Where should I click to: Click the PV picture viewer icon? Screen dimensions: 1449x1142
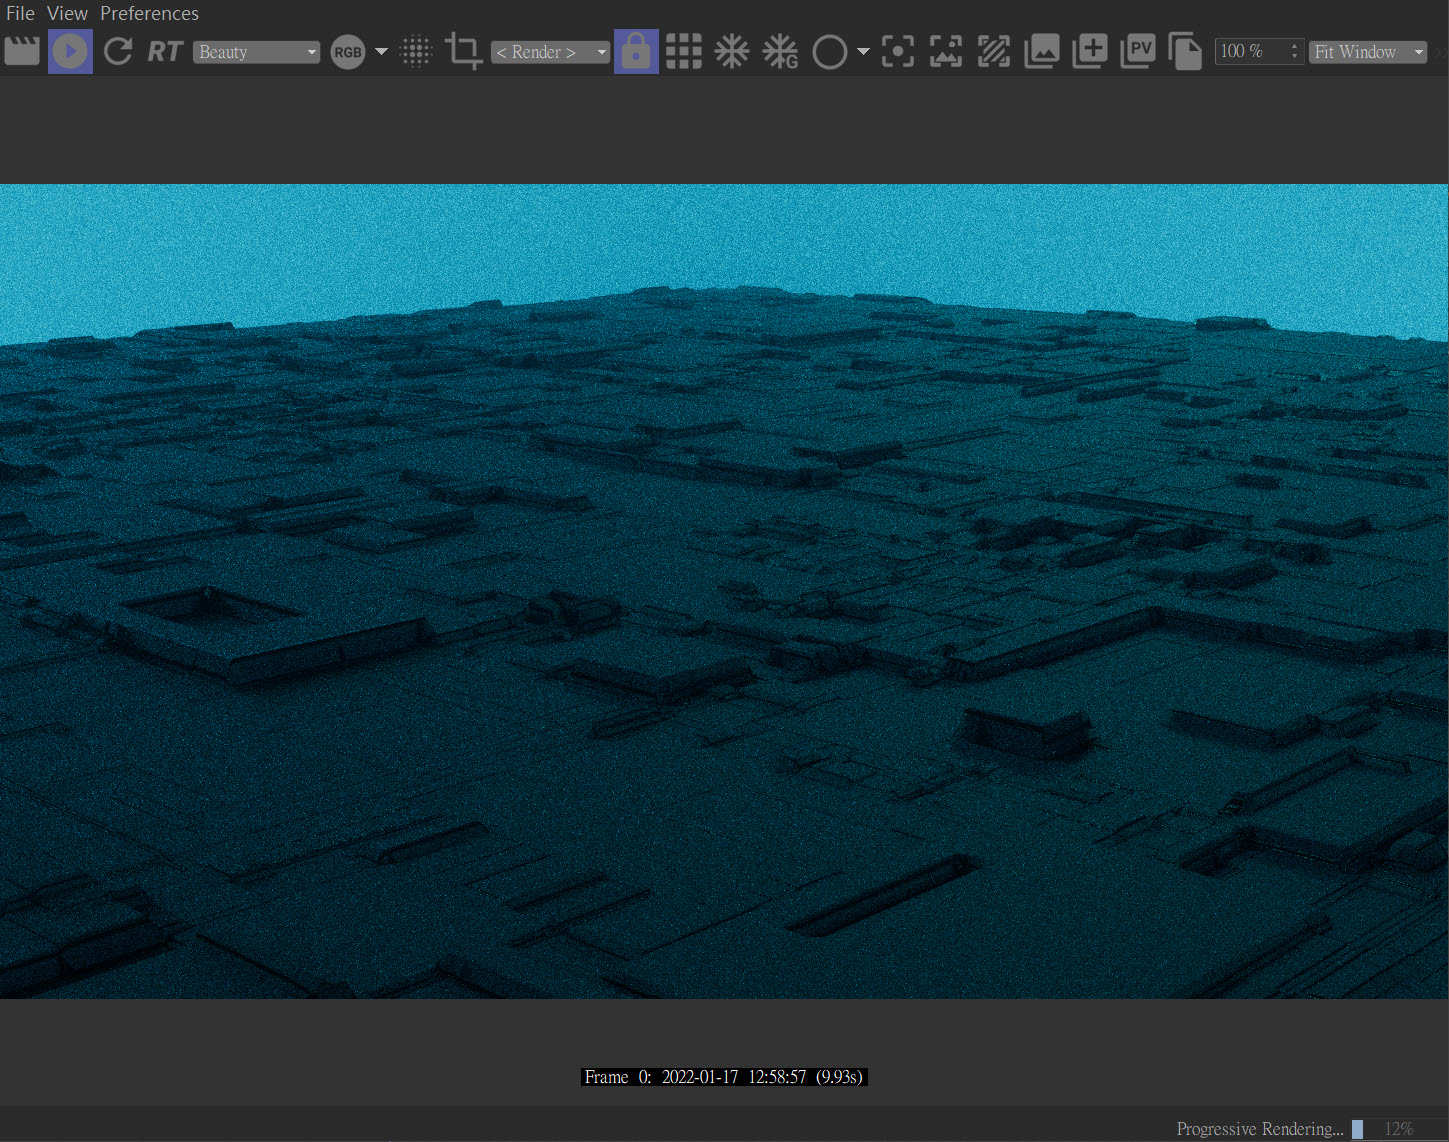coord(1137,51)
